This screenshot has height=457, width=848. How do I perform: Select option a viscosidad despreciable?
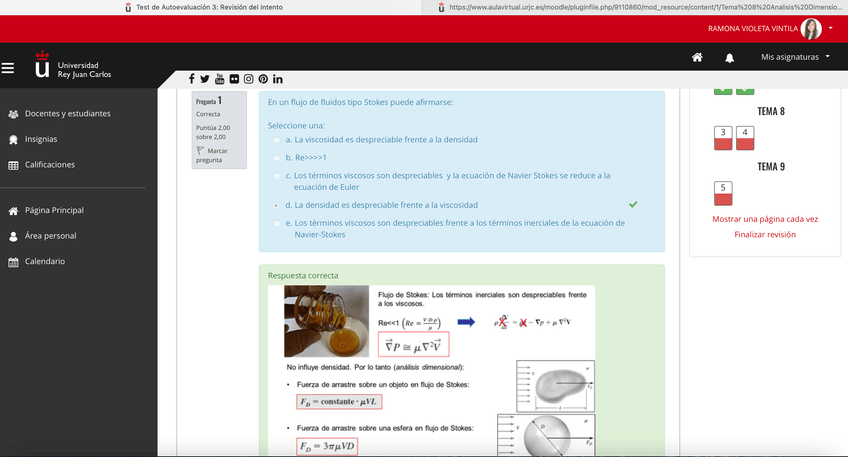tap(277, 140)
